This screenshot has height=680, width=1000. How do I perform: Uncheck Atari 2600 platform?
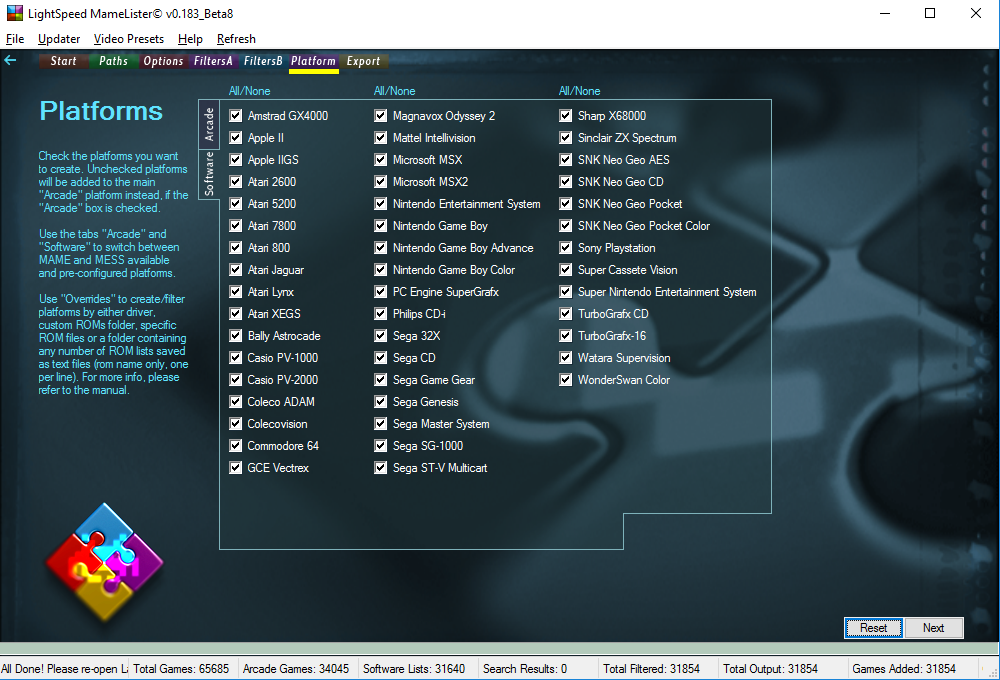[236, 182]
